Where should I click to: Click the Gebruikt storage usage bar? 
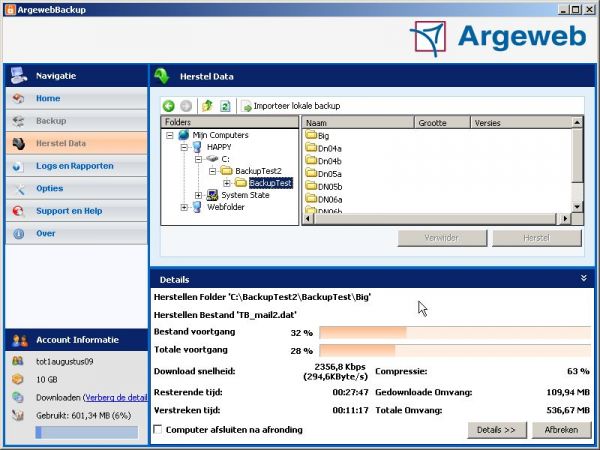tap(86, 432)
